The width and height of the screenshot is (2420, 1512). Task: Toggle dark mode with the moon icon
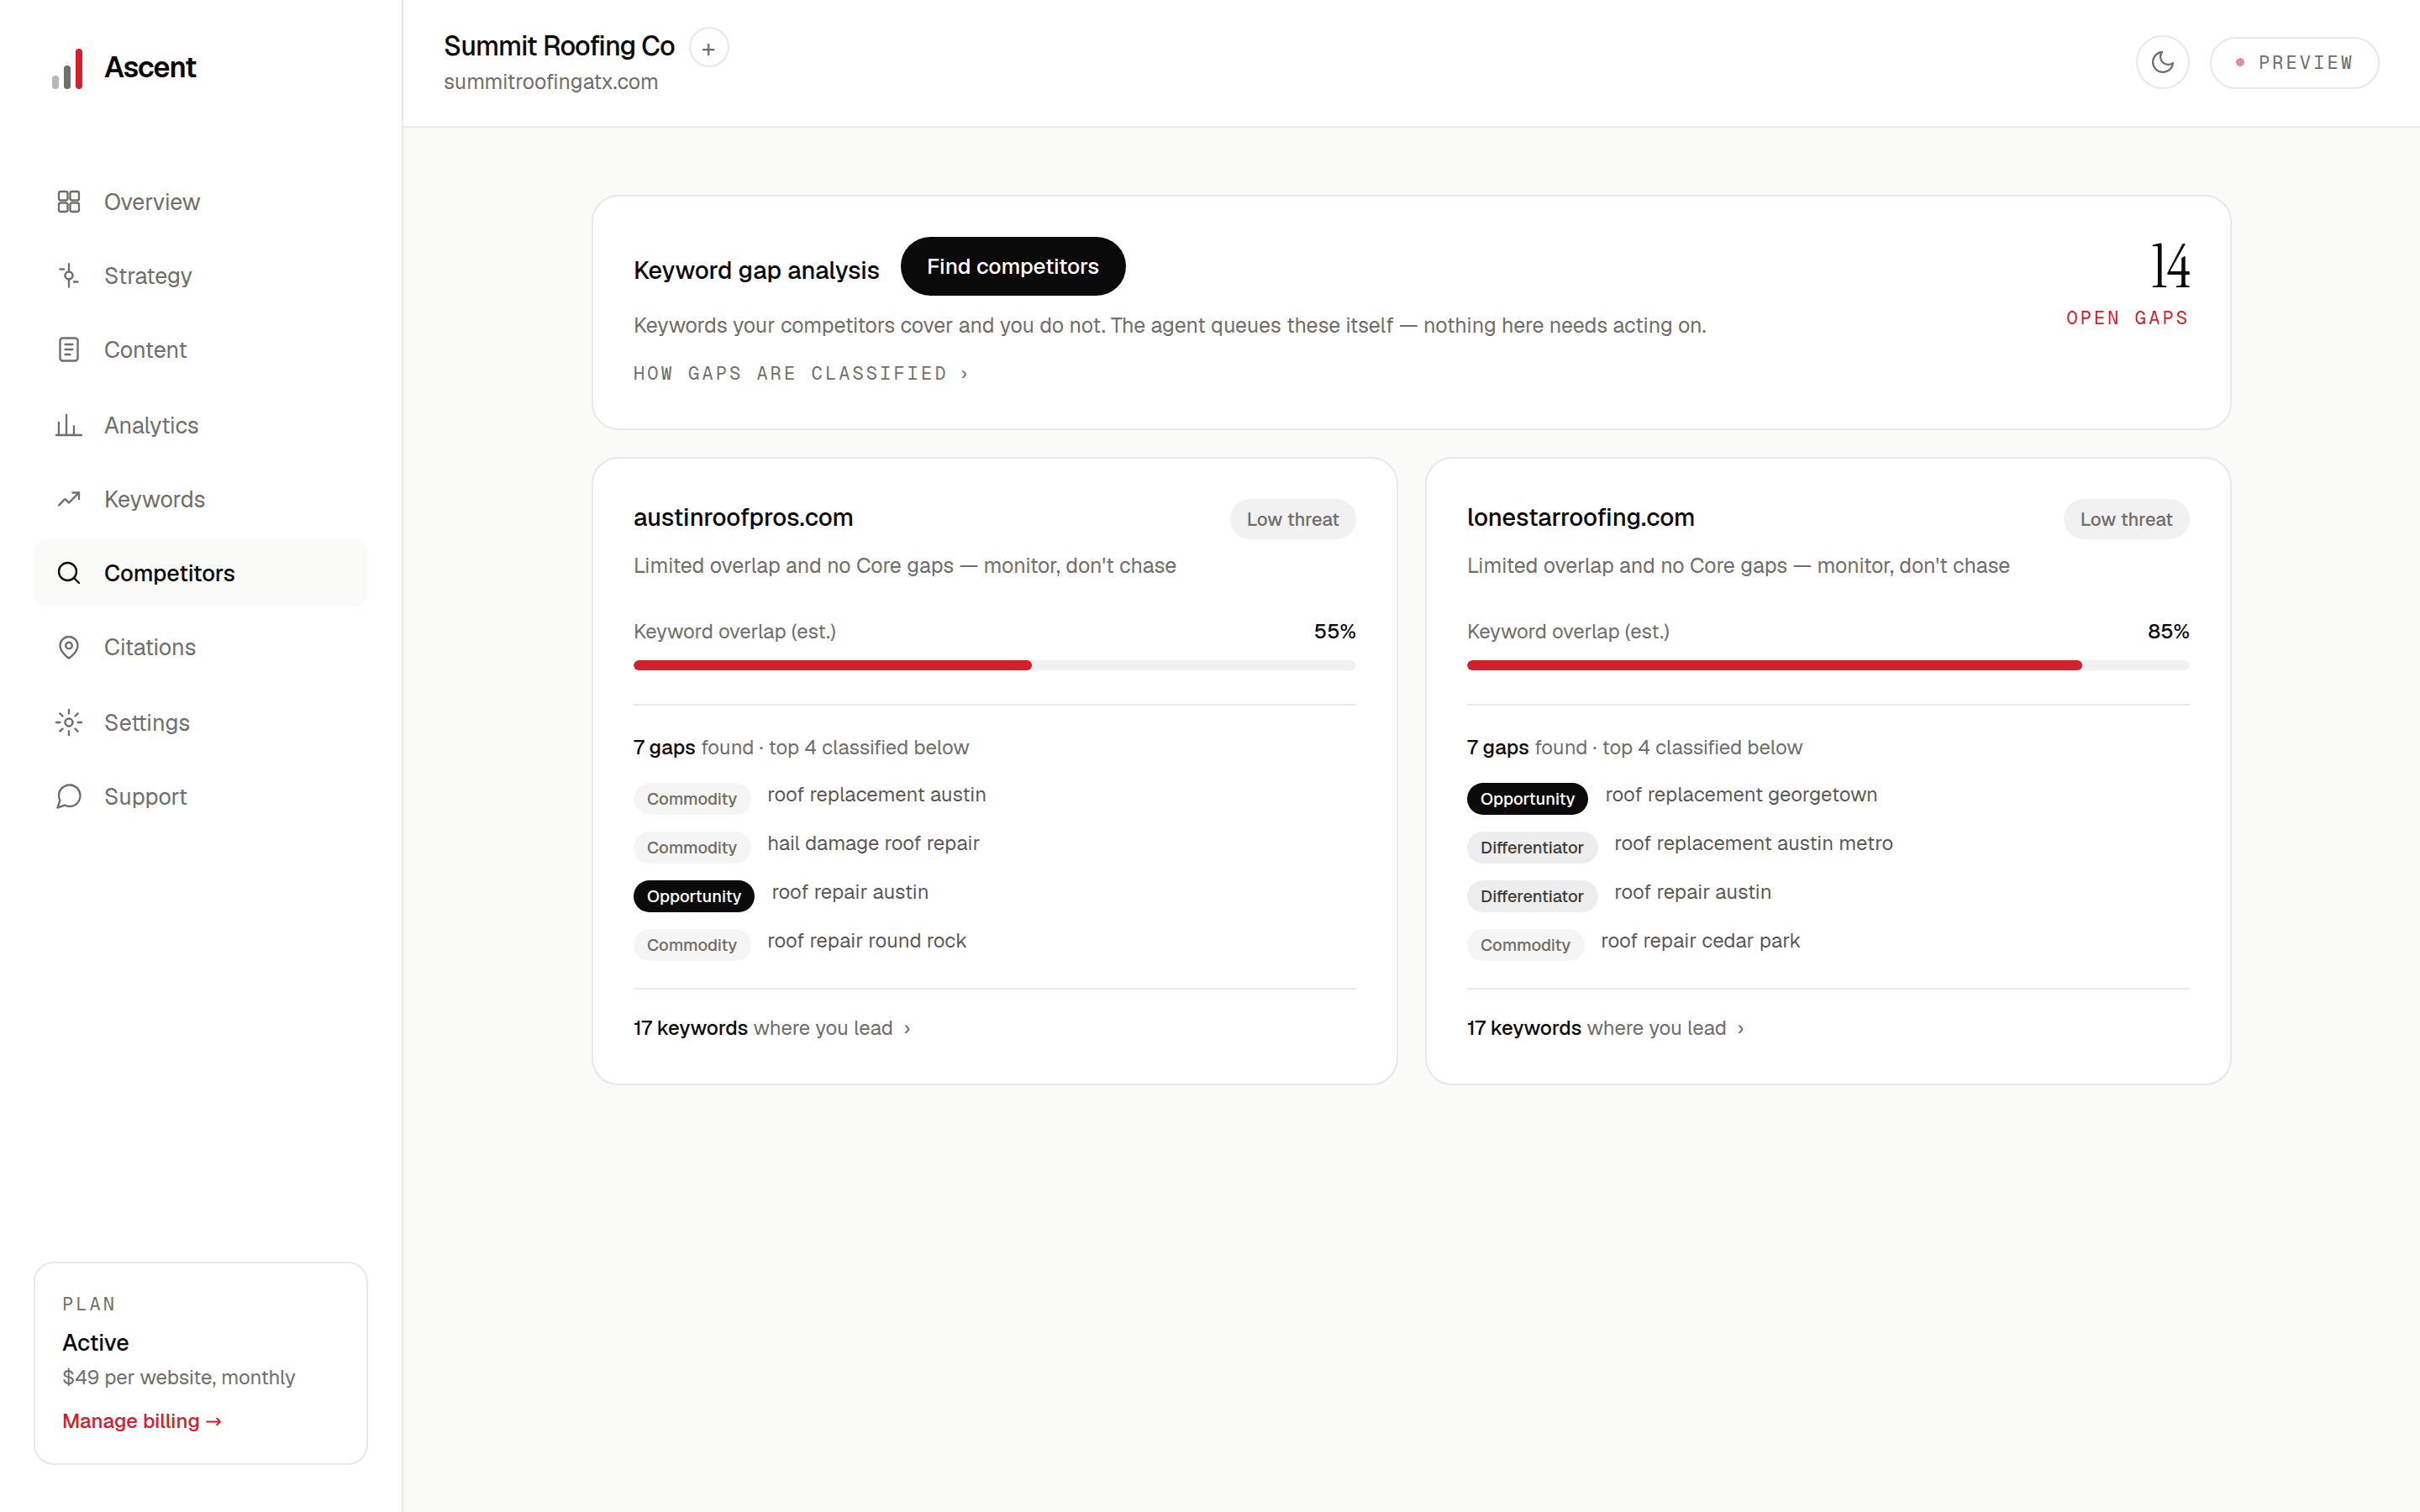[2162, 63]
